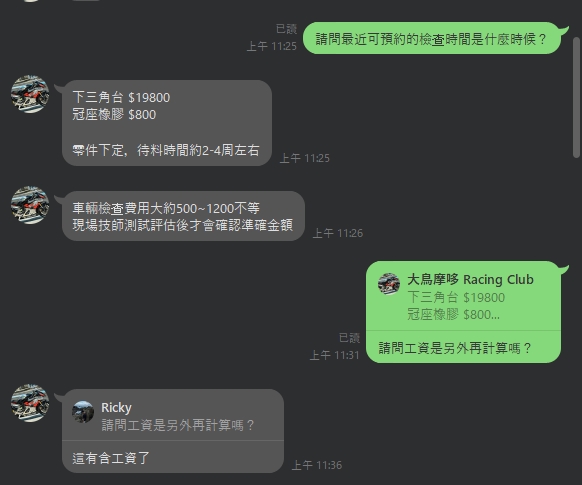This screenshot has width=582, height=485.
Task: Click the sender avatar beside the 這有含工資了 reply
Action: [30, 403]
